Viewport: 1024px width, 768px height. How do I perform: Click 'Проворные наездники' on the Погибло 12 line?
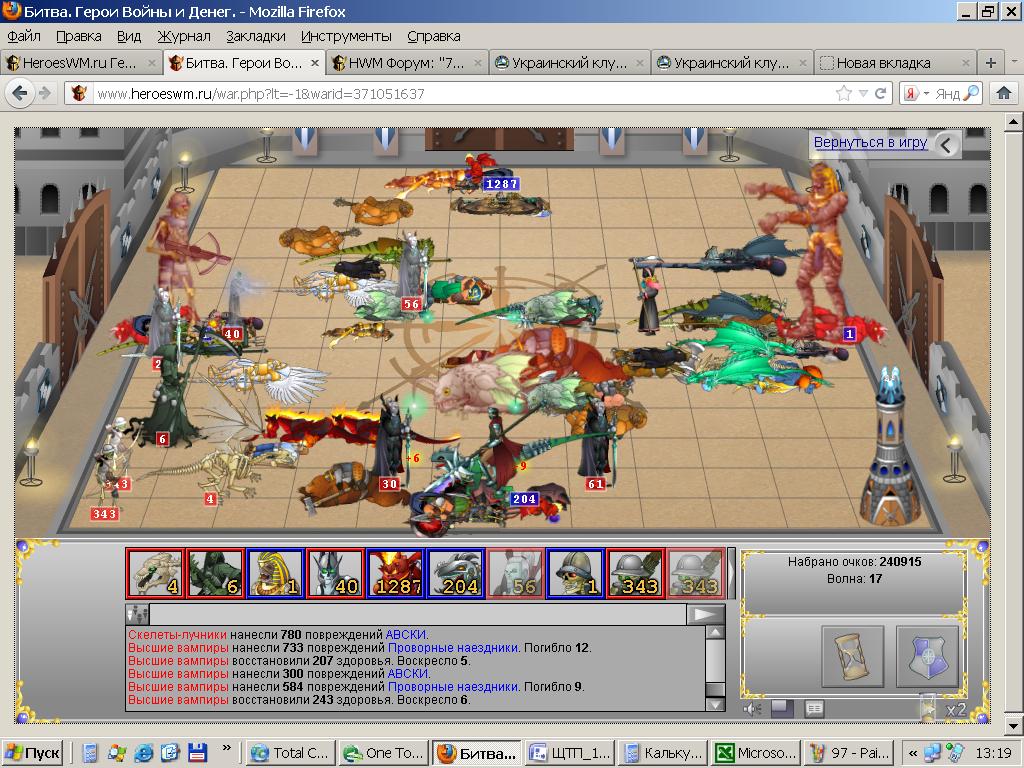[453, 648]
